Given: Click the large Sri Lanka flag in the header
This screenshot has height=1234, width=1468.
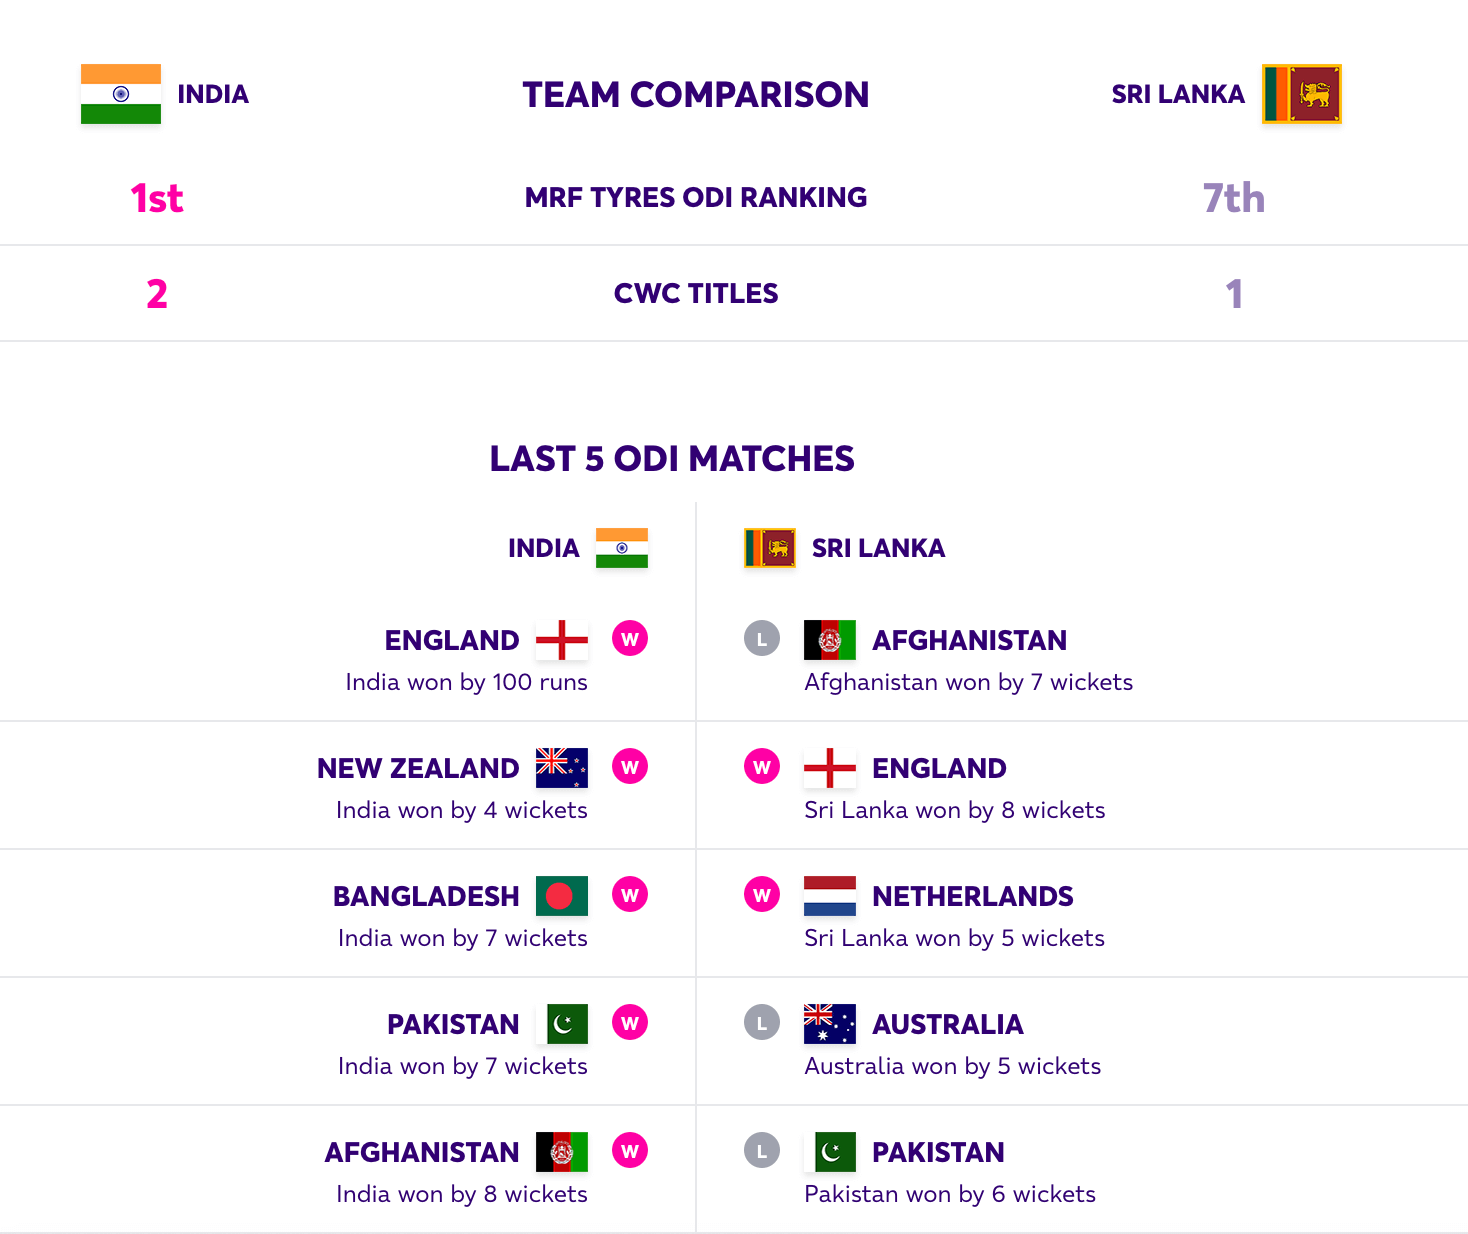Looking at the screenshot, I should (1301, 94).
